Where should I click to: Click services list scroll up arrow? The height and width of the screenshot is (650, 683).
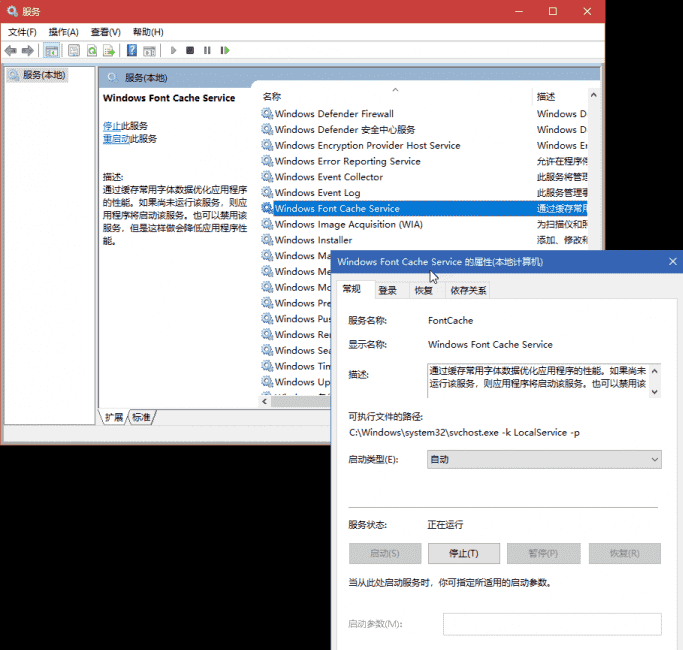593,95
